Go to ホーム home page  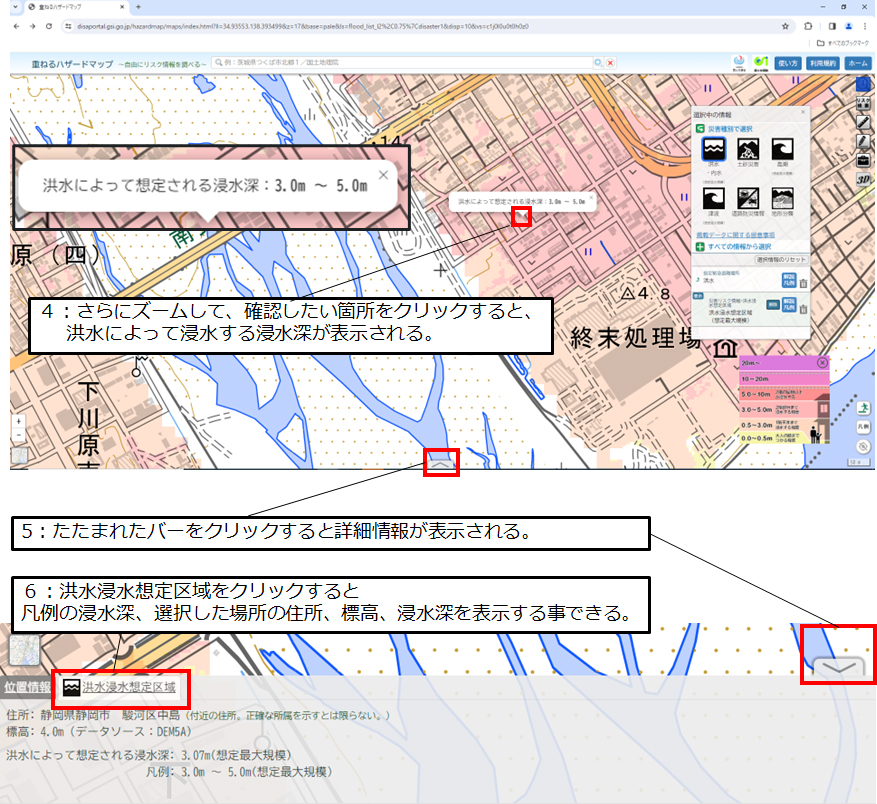(x=858, y=63)
